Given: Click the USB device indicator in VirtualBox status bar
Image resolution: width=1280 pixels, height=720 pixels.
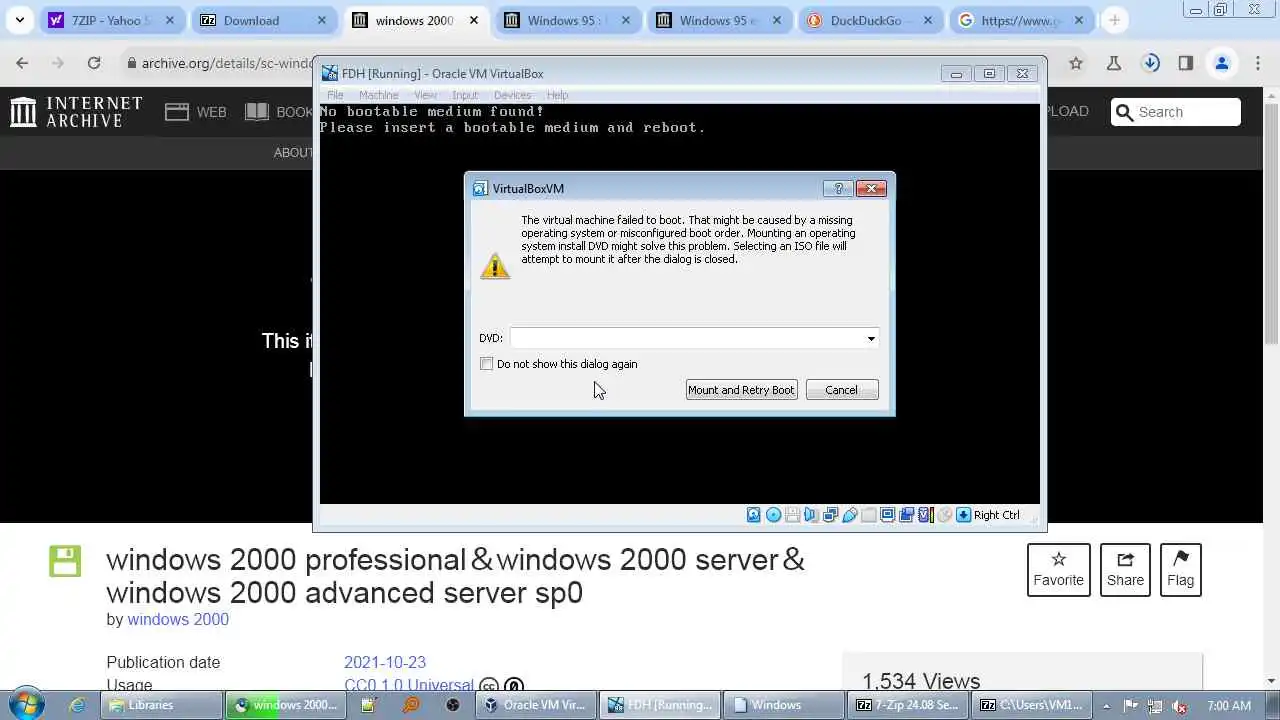Looking at the screenshot, I should pos(849,515).
